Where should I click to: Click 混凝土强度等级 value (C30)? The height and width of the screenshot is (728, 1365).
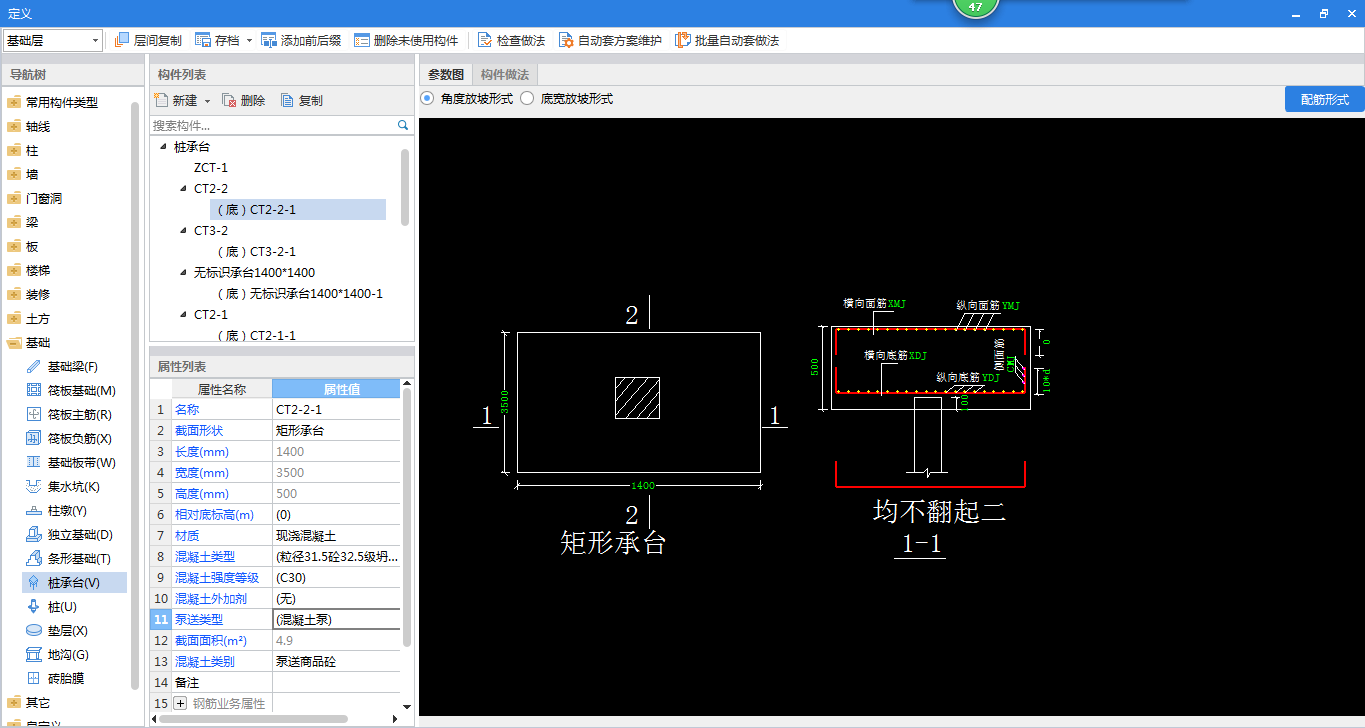click(x=336, y=577)
